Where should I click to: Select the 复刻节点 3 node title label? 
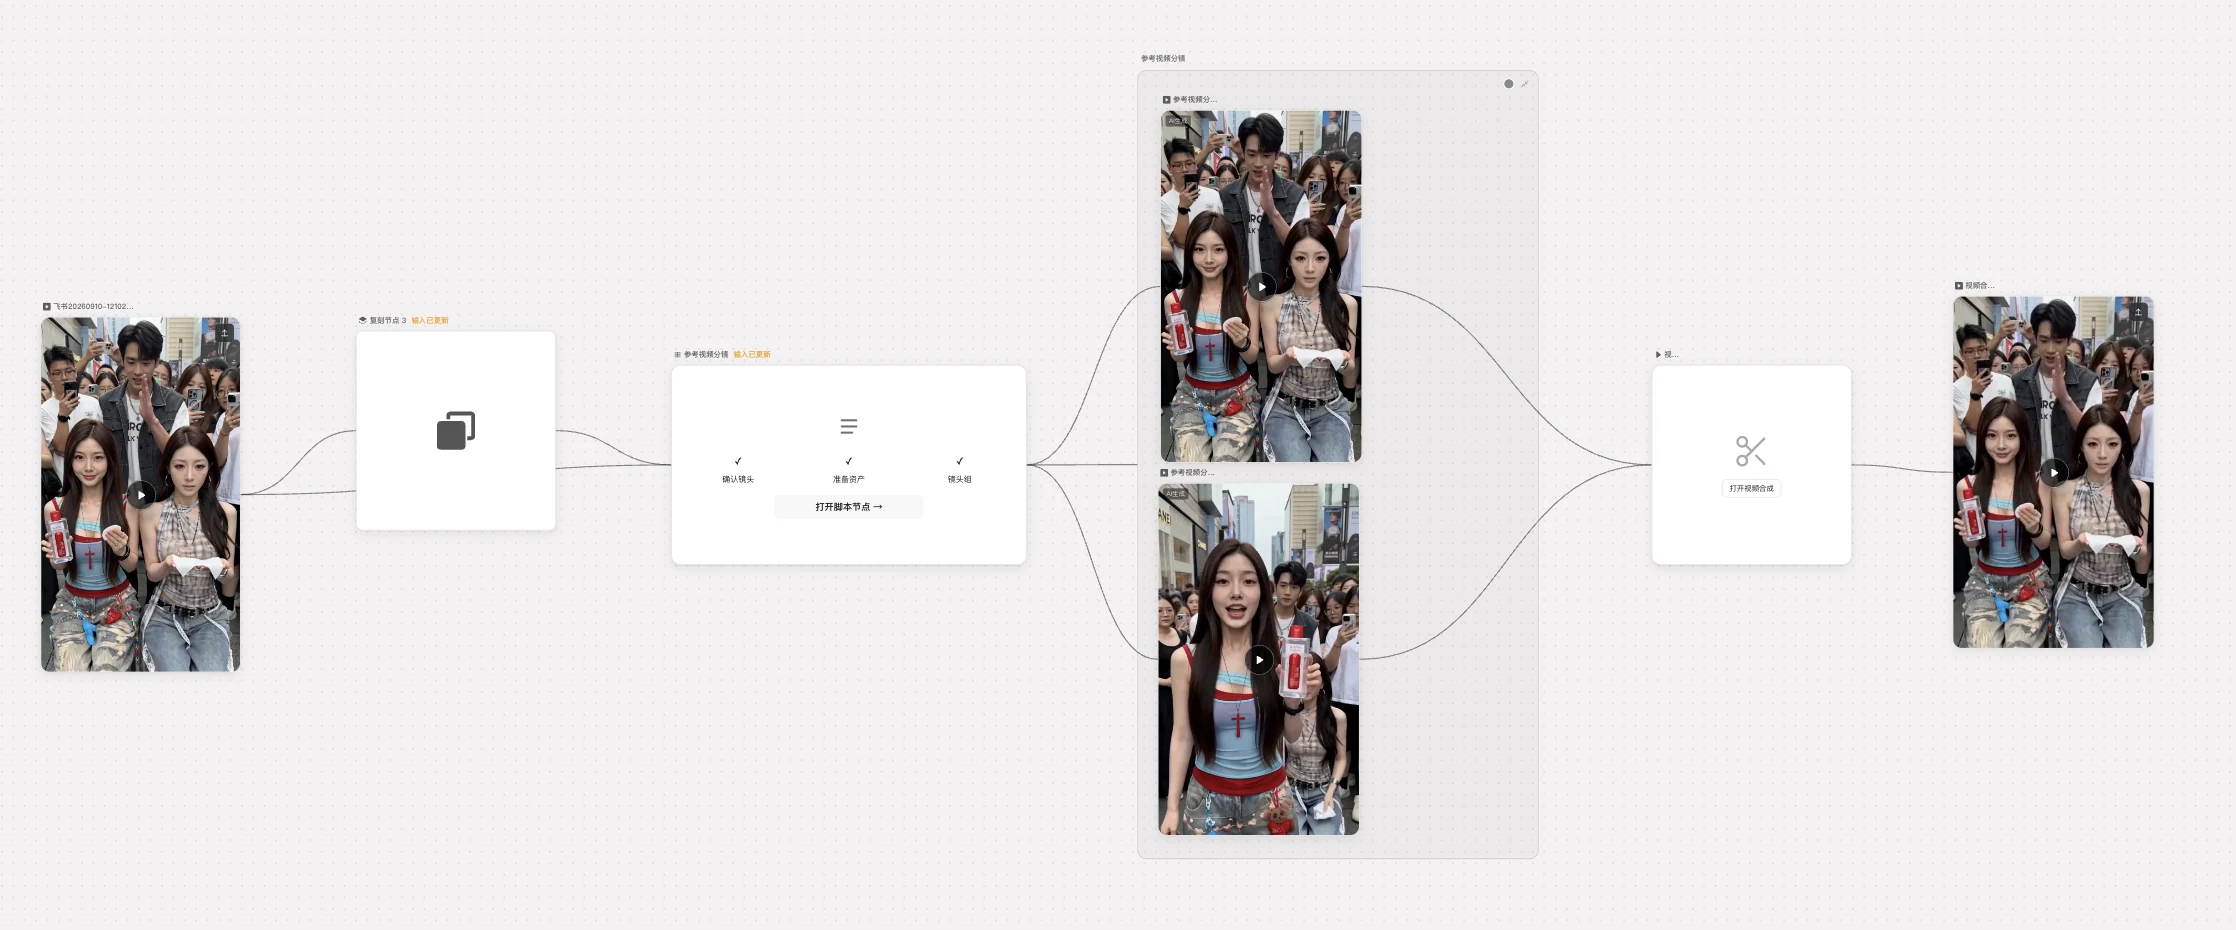[388, 321]
